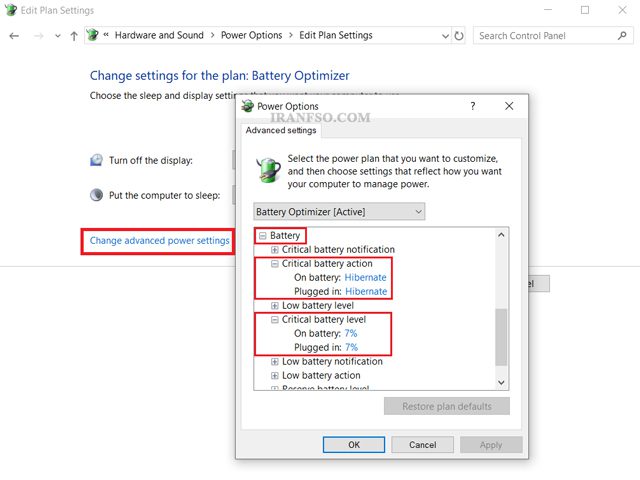Open the address bar history dropdown
This screenshot has height=480, width=640.
tap(445, 36)
